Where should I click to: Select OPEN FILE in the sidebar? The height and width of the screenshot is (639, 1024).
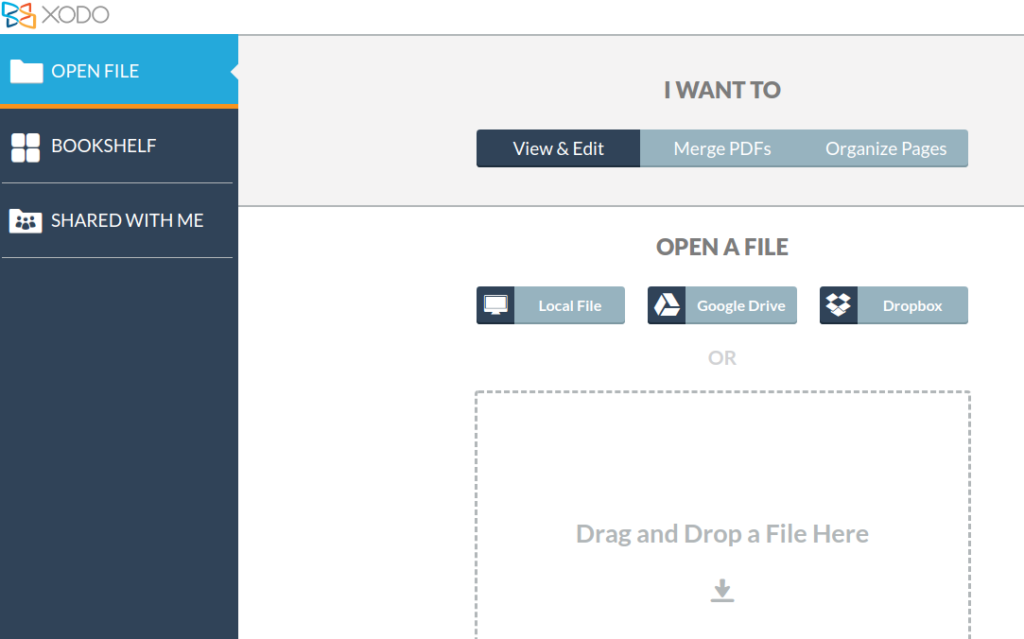(97, 70)
